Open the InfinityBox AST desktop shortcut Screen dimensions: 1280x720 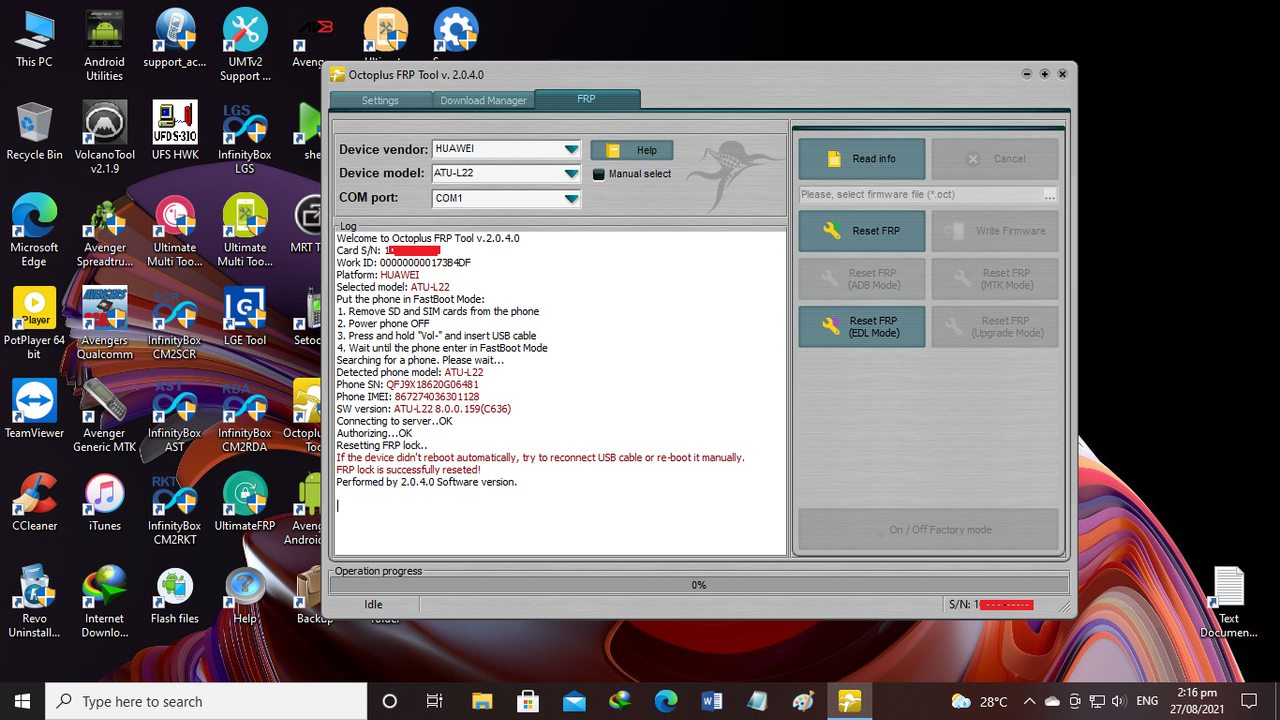click(175, 416)
